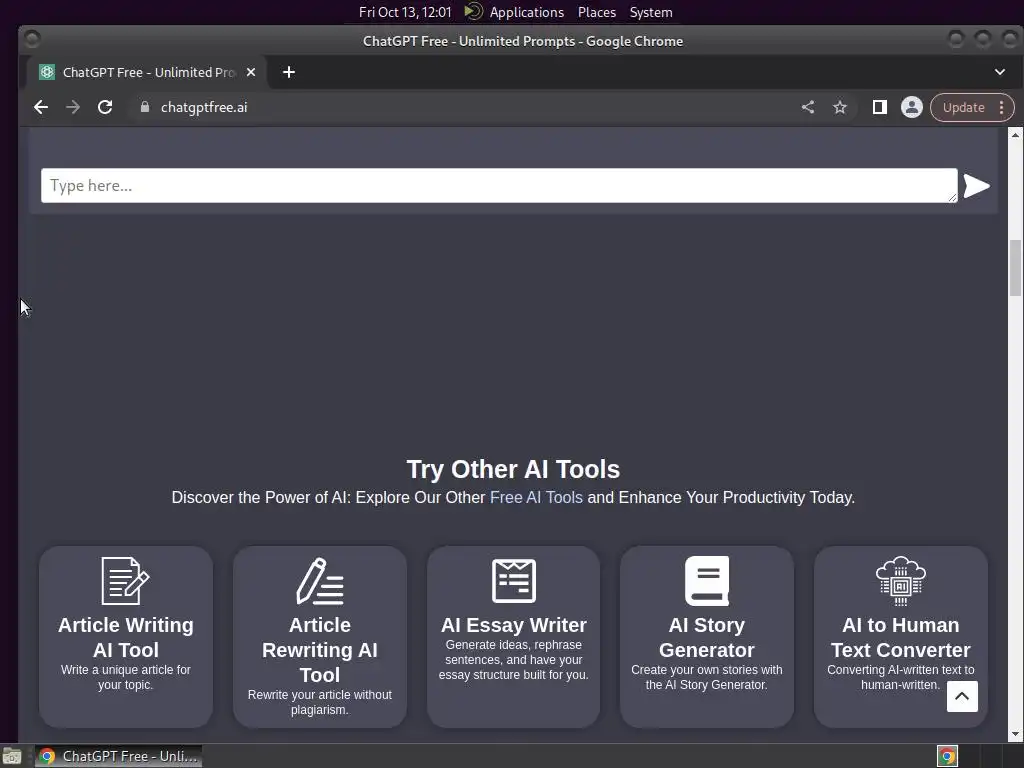Click the Article Writing AI Tool document icon
Image resolution: width=1024 pixels, height=768 pixels.
[x=125, y=581]
